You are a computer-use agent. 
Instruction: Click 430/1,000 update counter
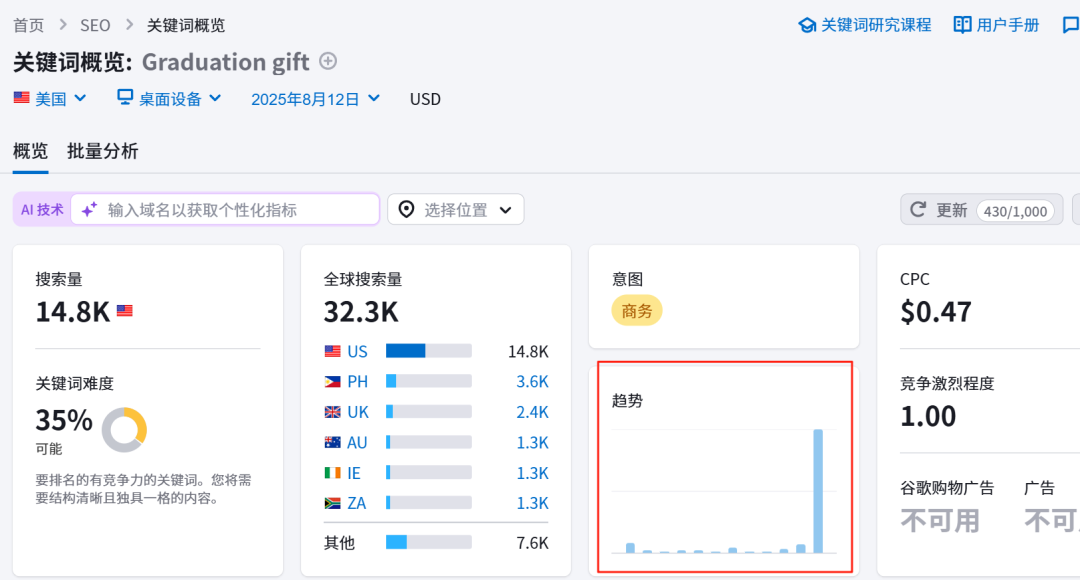[x=1015, y=211]
